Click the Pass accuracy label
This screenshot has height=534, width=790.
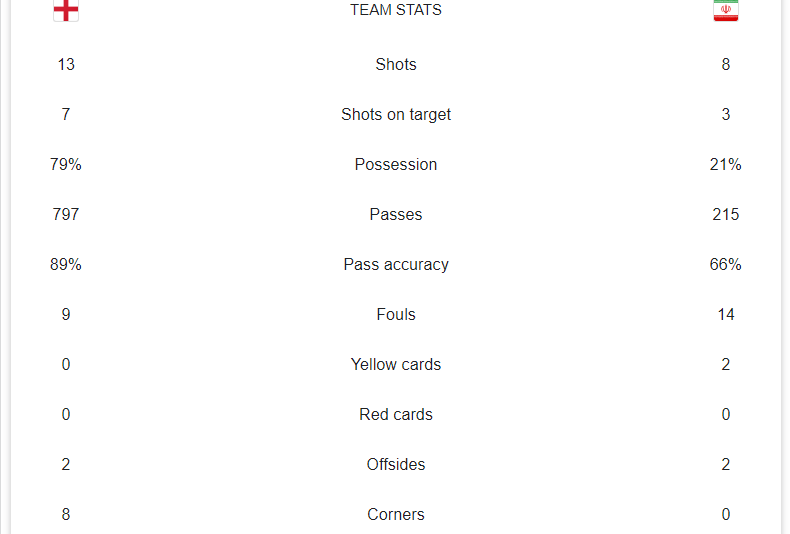click(396, 264)
